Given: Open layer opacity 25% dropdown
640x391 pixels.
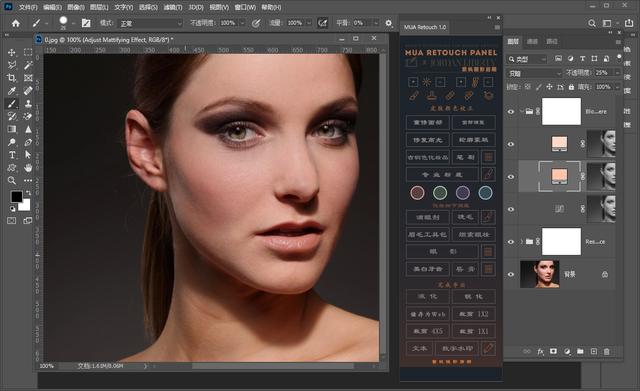Looking at the screenshot, I should coord(617,73).
